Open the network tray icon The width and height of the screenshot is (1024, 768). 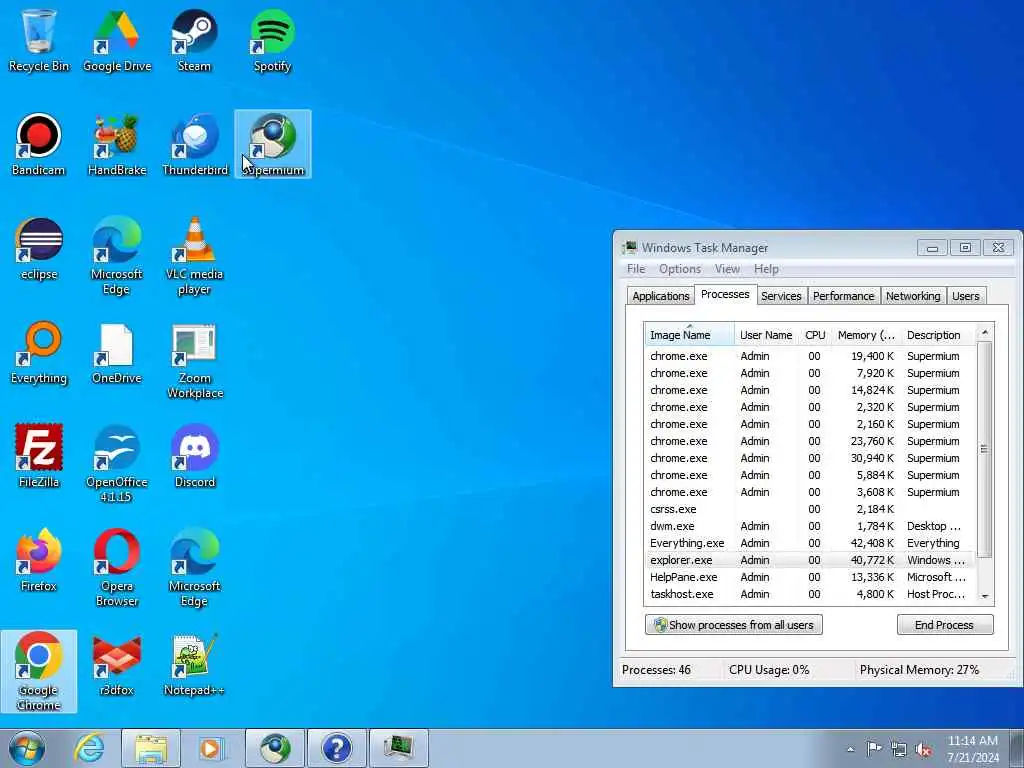(x=899, y=749)
